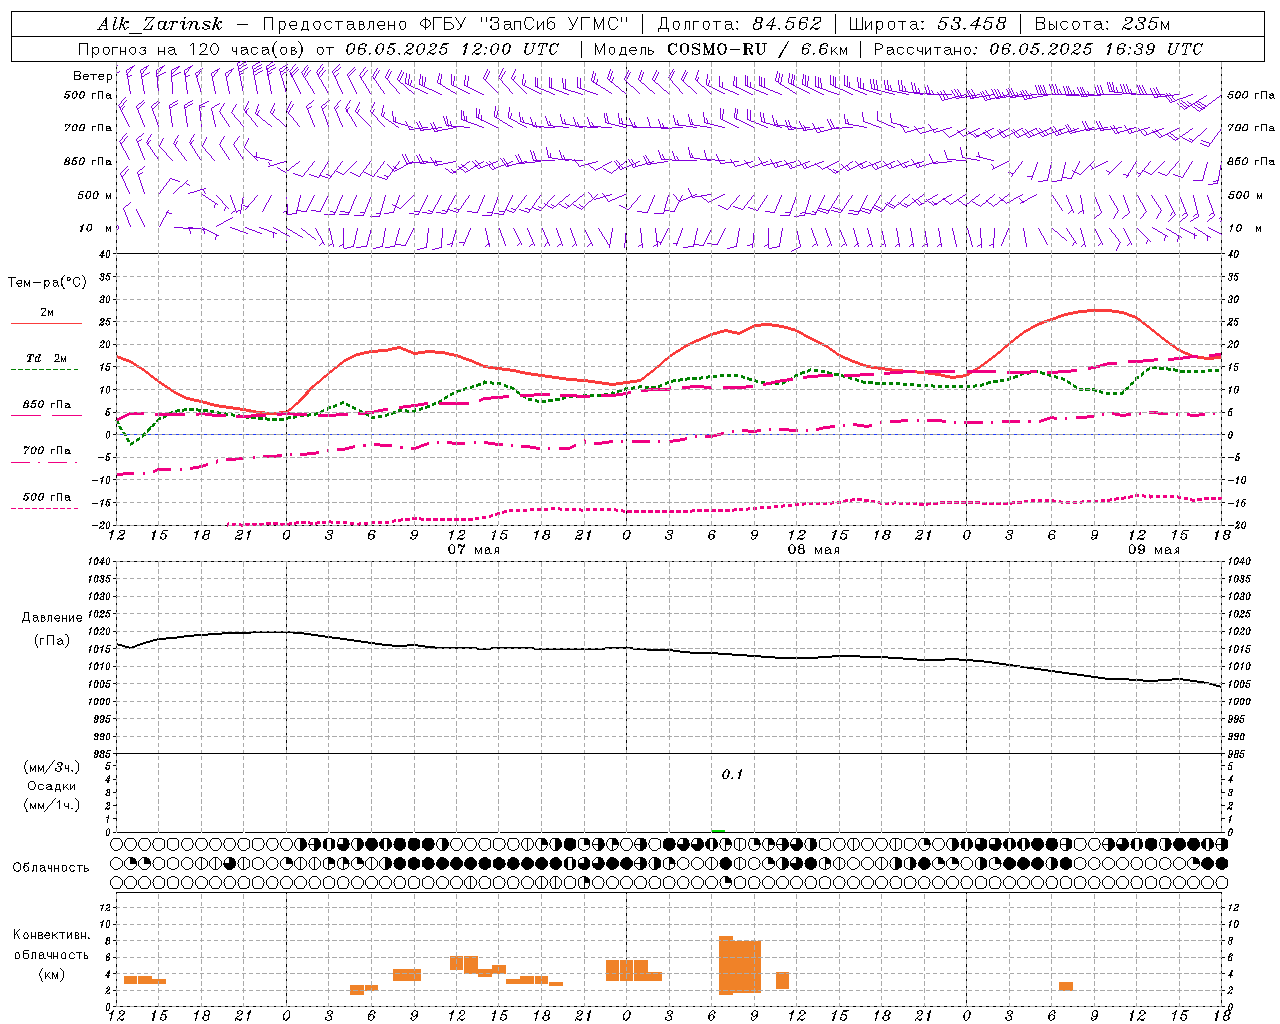Click the 10 м wind level label on left axis
Screen dimensions: 1280x1024
click(x=96, y=228)
